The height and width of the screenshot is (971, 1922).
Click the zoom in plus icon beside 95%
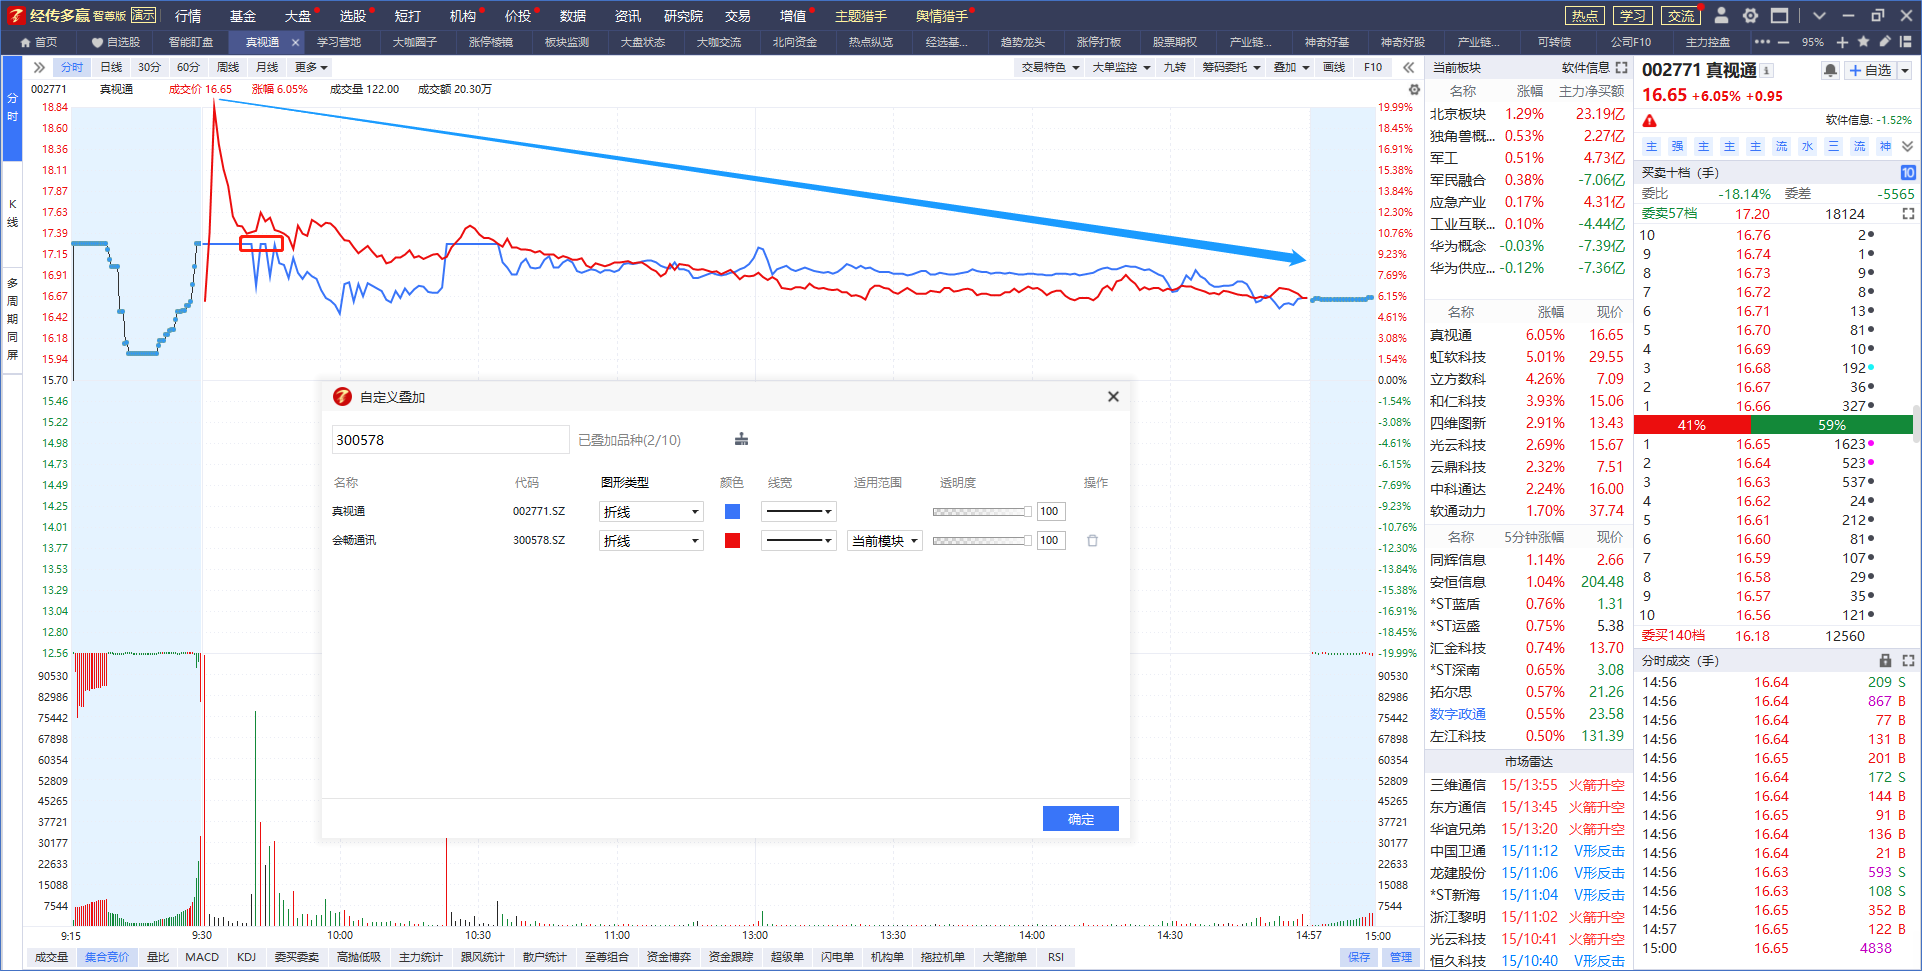tap(1842, 42)
